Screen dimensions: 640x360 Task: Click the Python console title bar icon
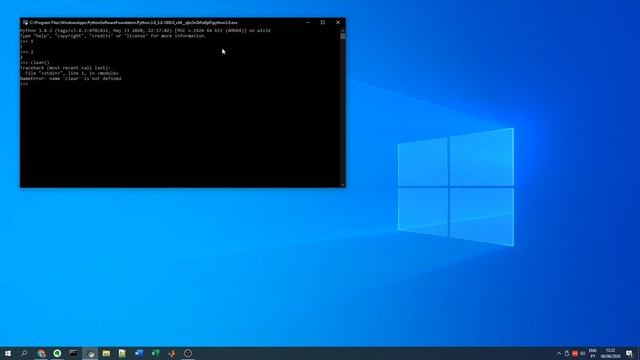25,22
